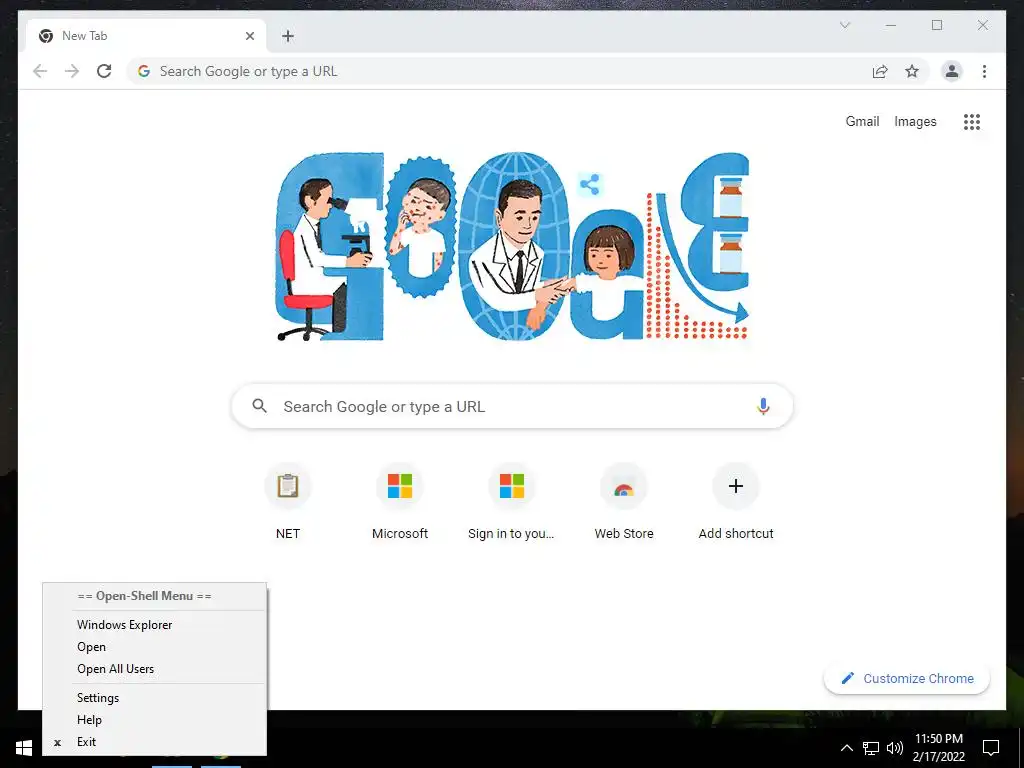Close the New Tab tab
The width and height of the screenshot is (1024, 768).
click(x=249, y=36)
